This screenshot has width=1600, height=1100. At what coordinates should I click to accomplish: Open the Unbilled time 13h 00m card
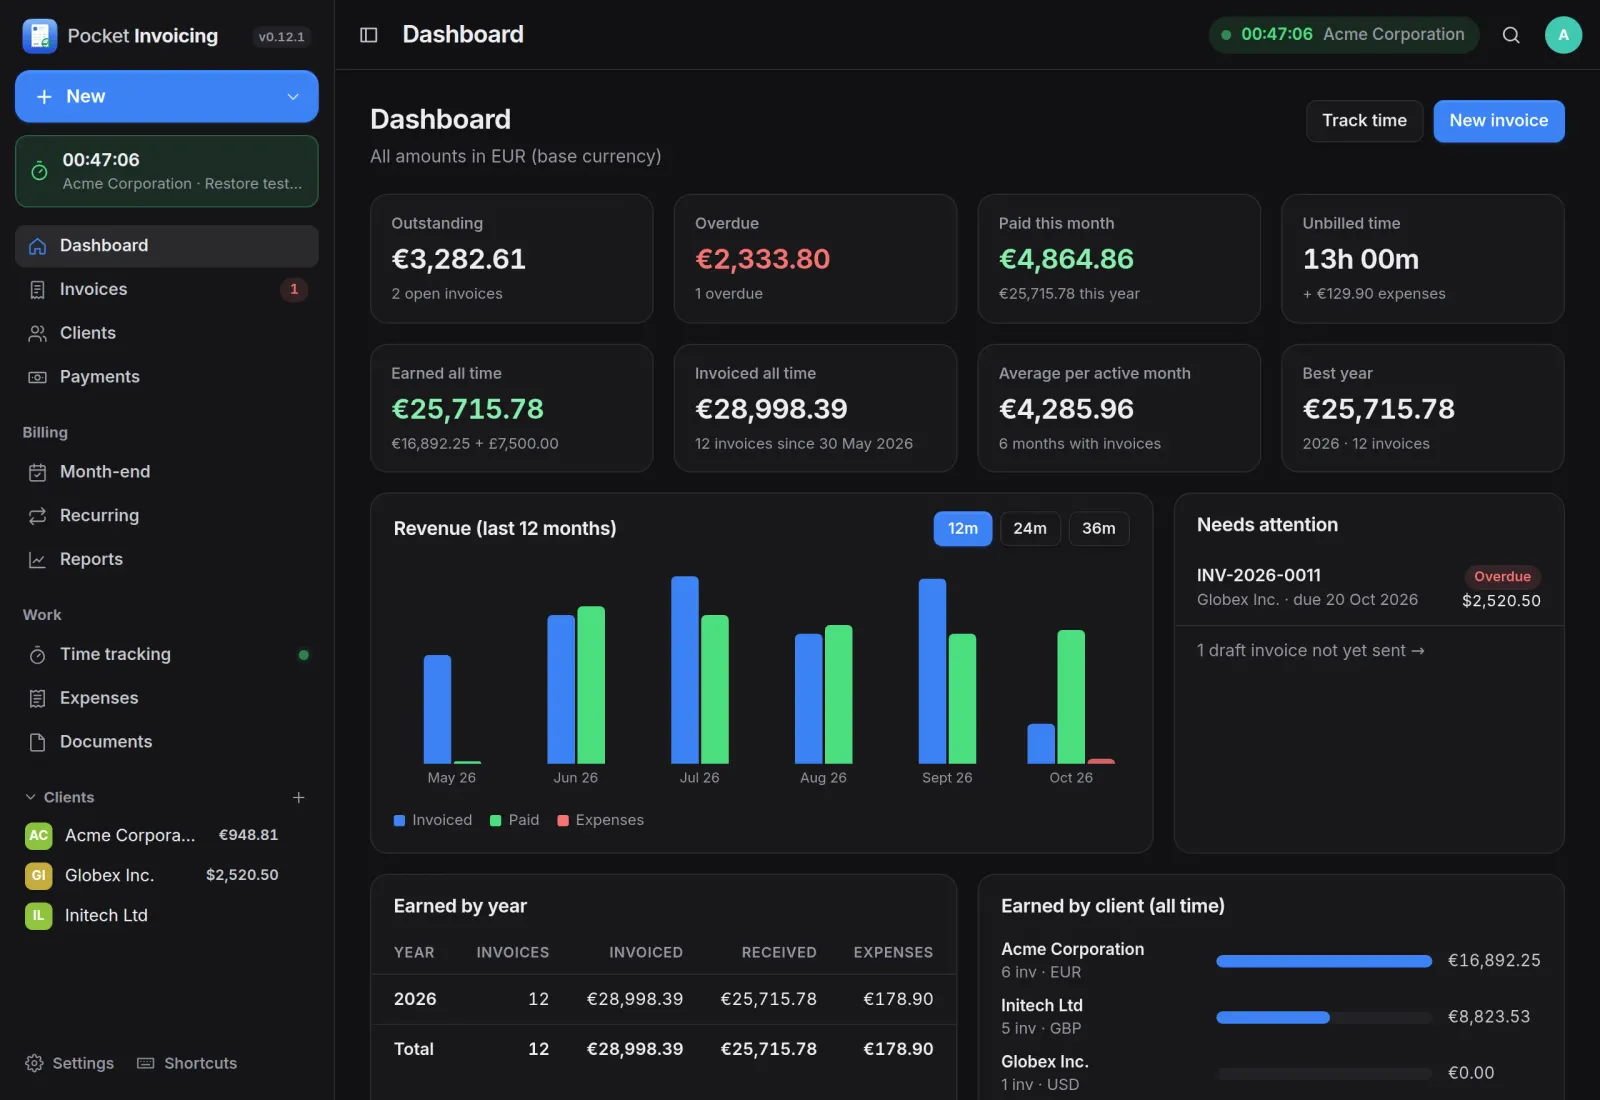(x=1422, y=259)
